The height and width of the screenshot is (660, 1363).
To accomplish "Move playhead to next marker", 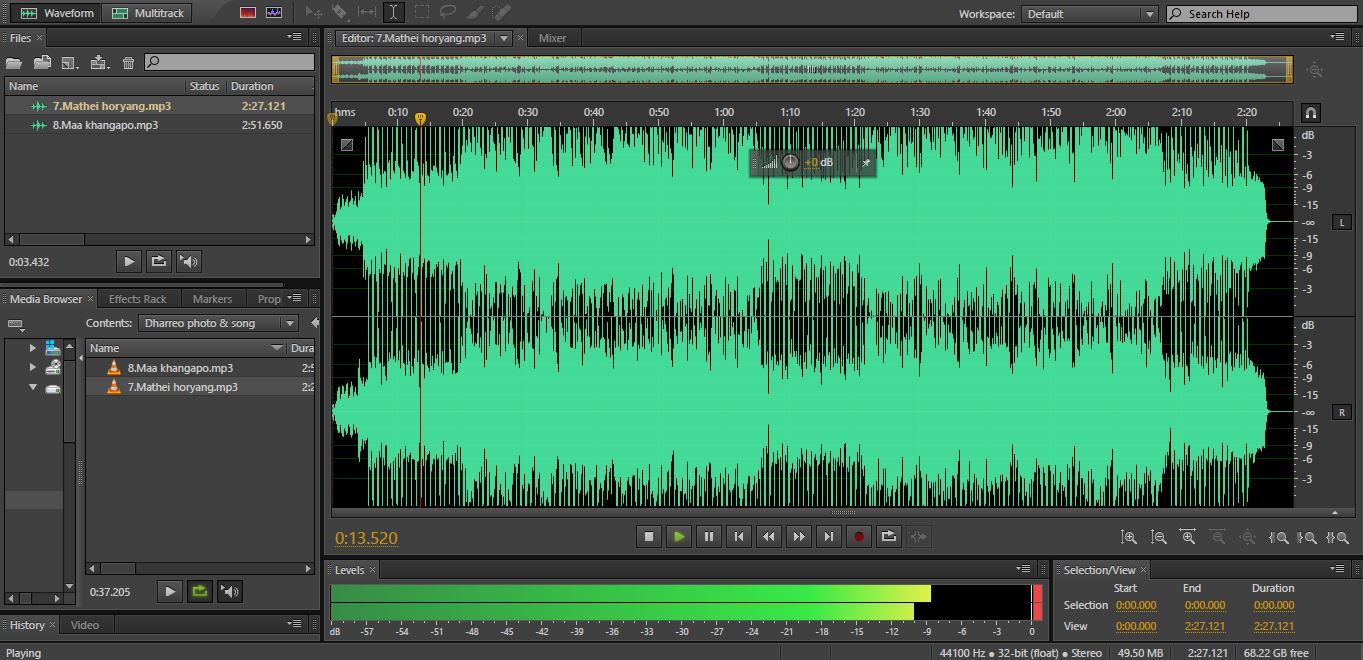I will click(x=829, y=537).
